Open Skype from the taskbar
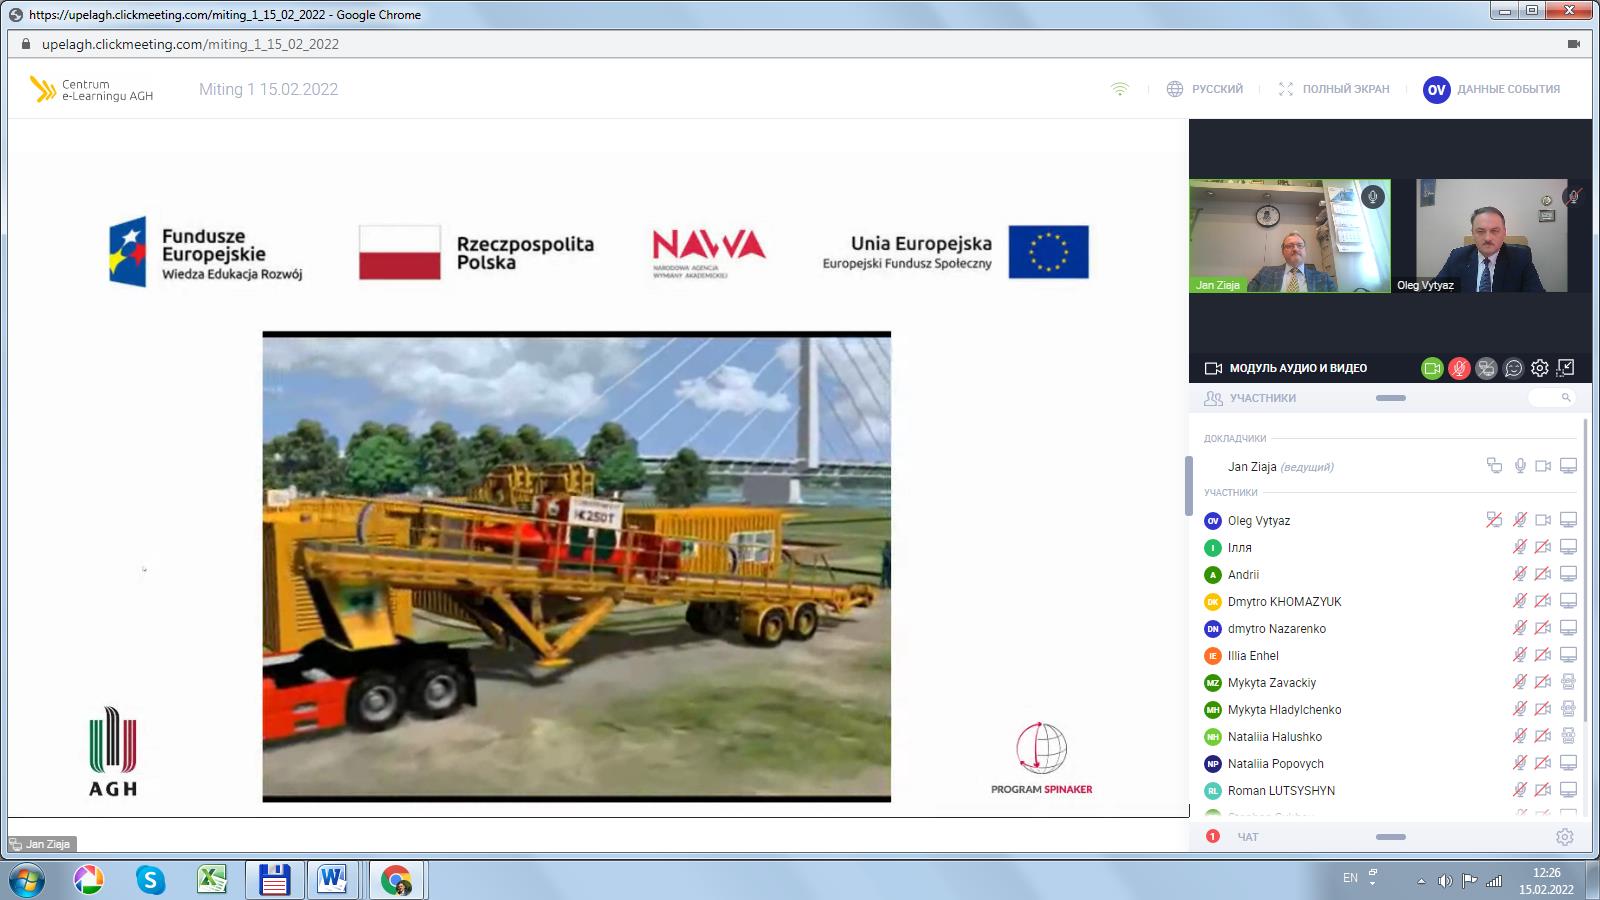The width and height of the screenshot is (1600, 900). click(x=151, y=880)
